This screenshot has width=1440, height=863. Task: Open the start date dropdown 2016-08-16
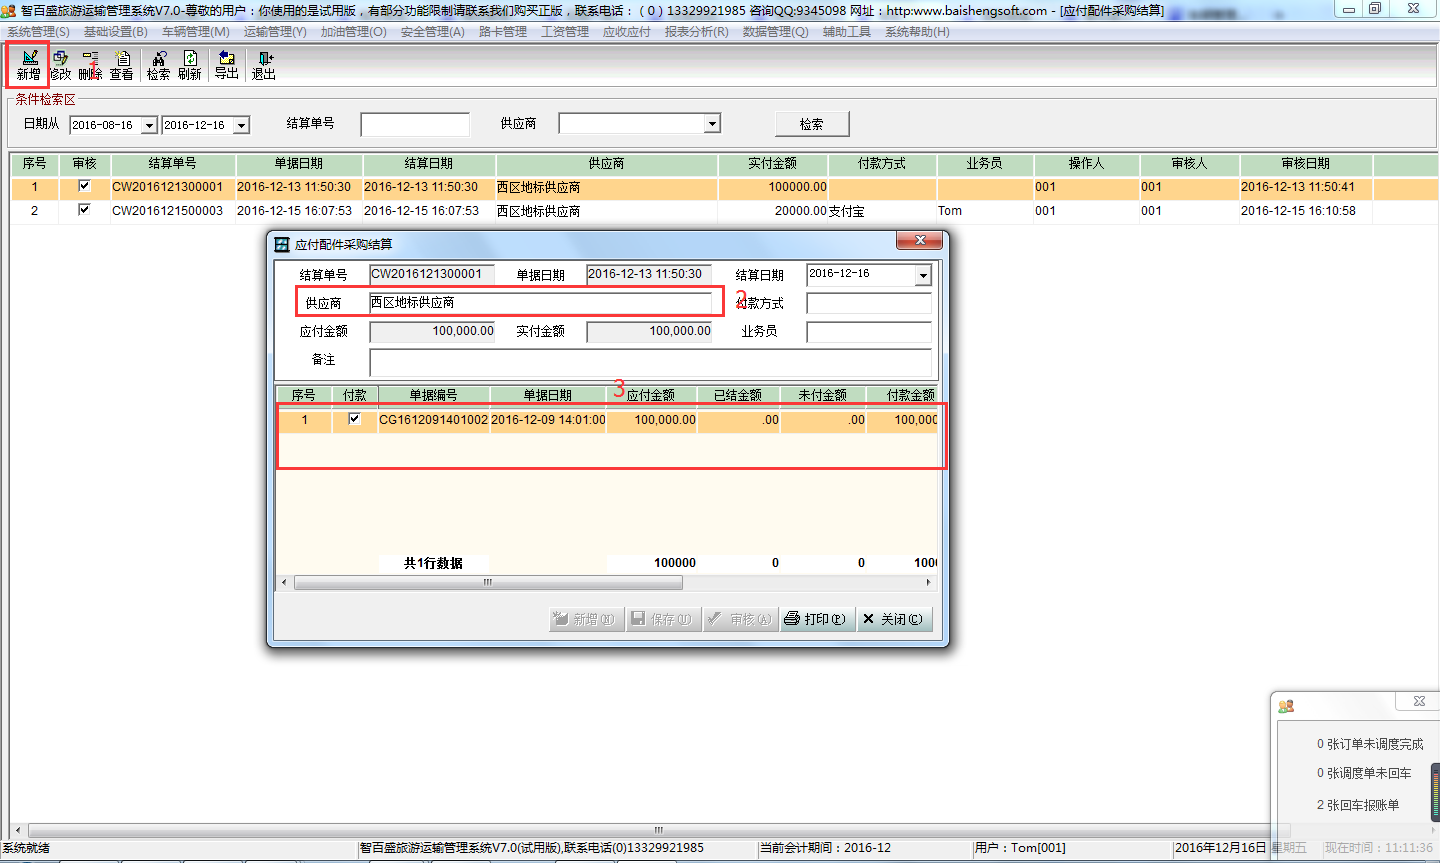coord(149,126)
